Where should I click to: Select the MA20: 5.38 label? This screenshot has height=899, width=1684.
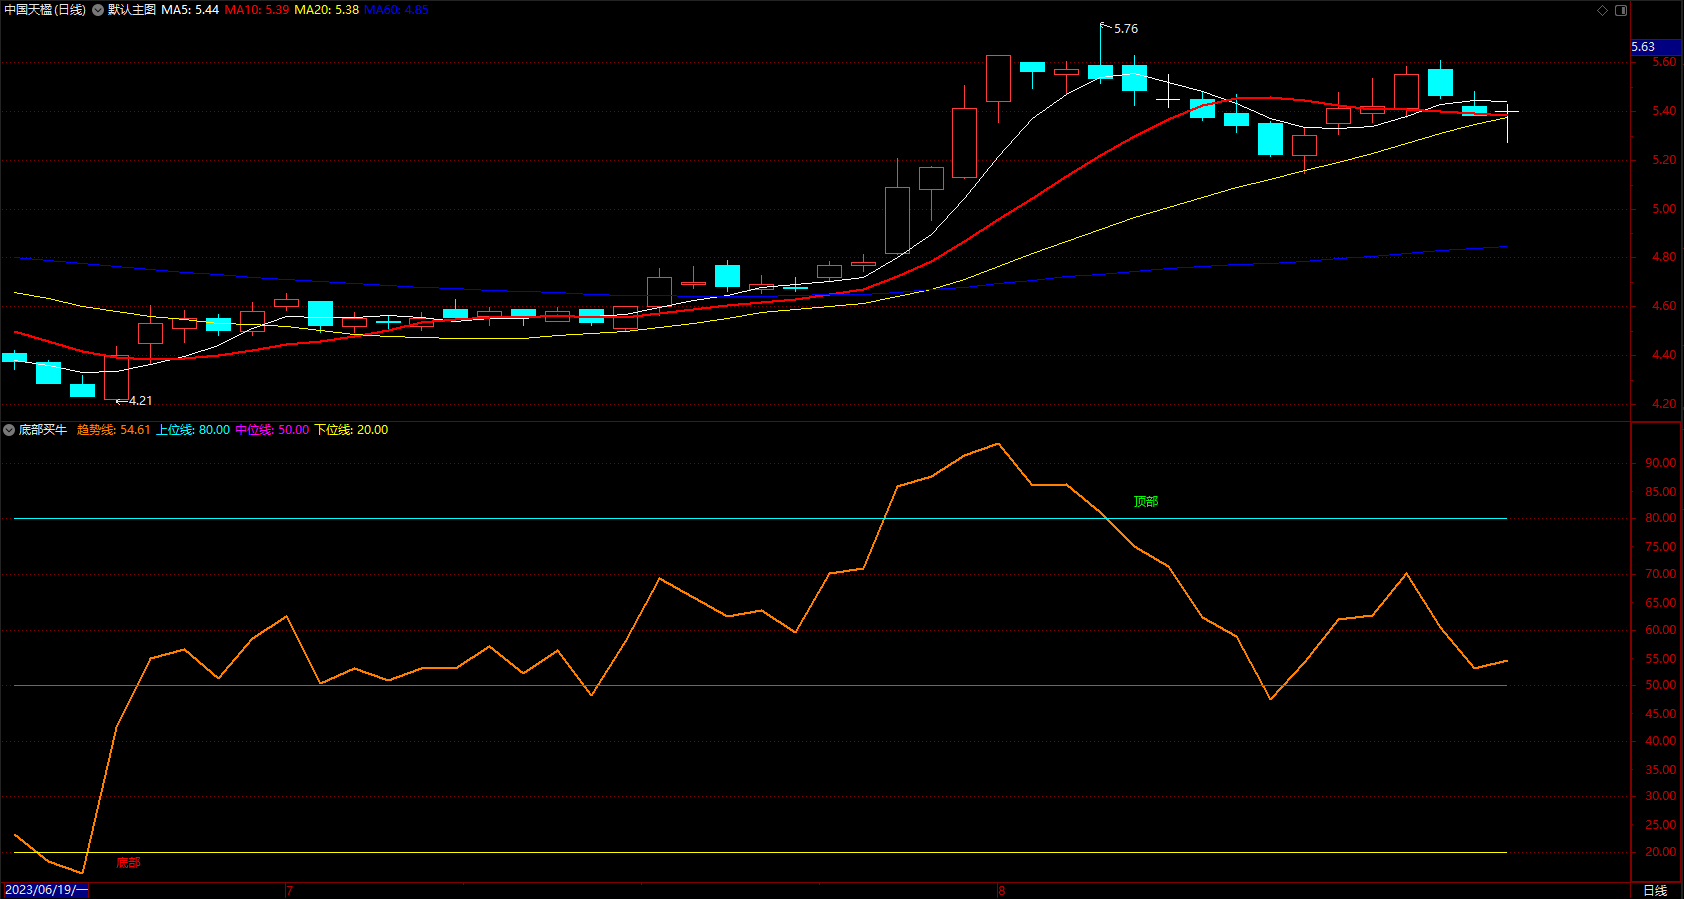[326, 10]
